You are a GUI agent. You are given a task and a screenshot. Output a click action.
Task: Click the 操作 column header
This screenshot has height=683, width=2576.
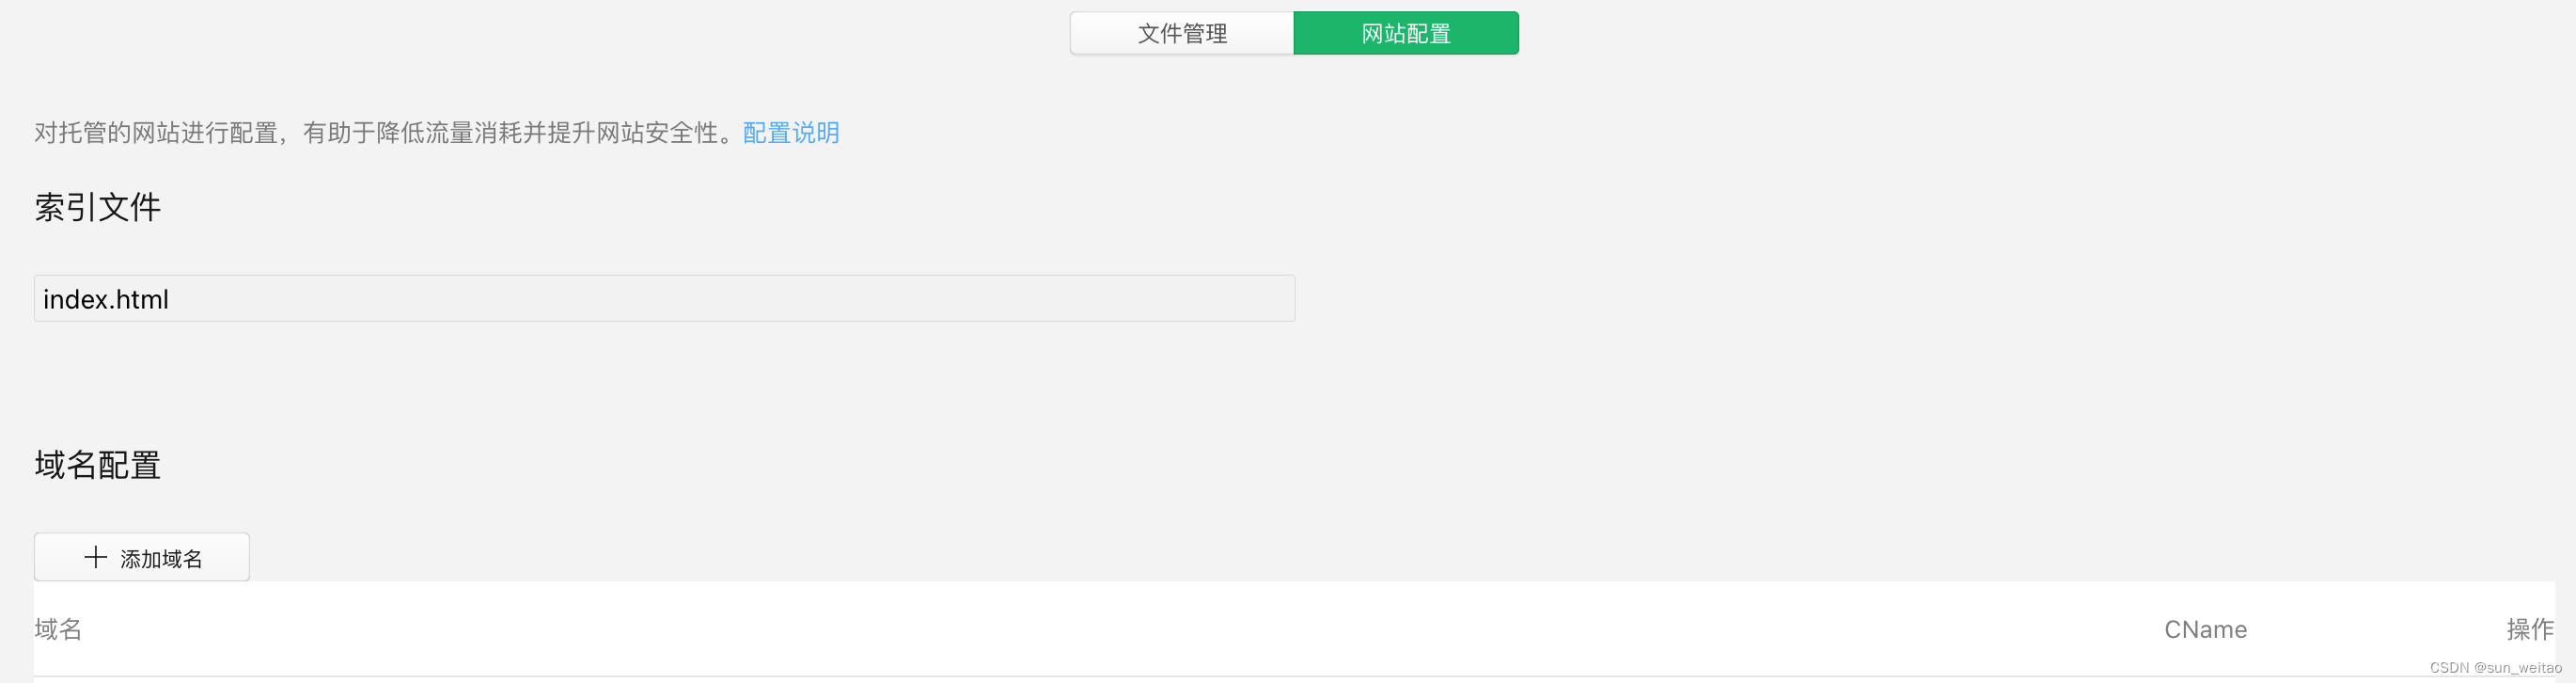point(2529,629)
